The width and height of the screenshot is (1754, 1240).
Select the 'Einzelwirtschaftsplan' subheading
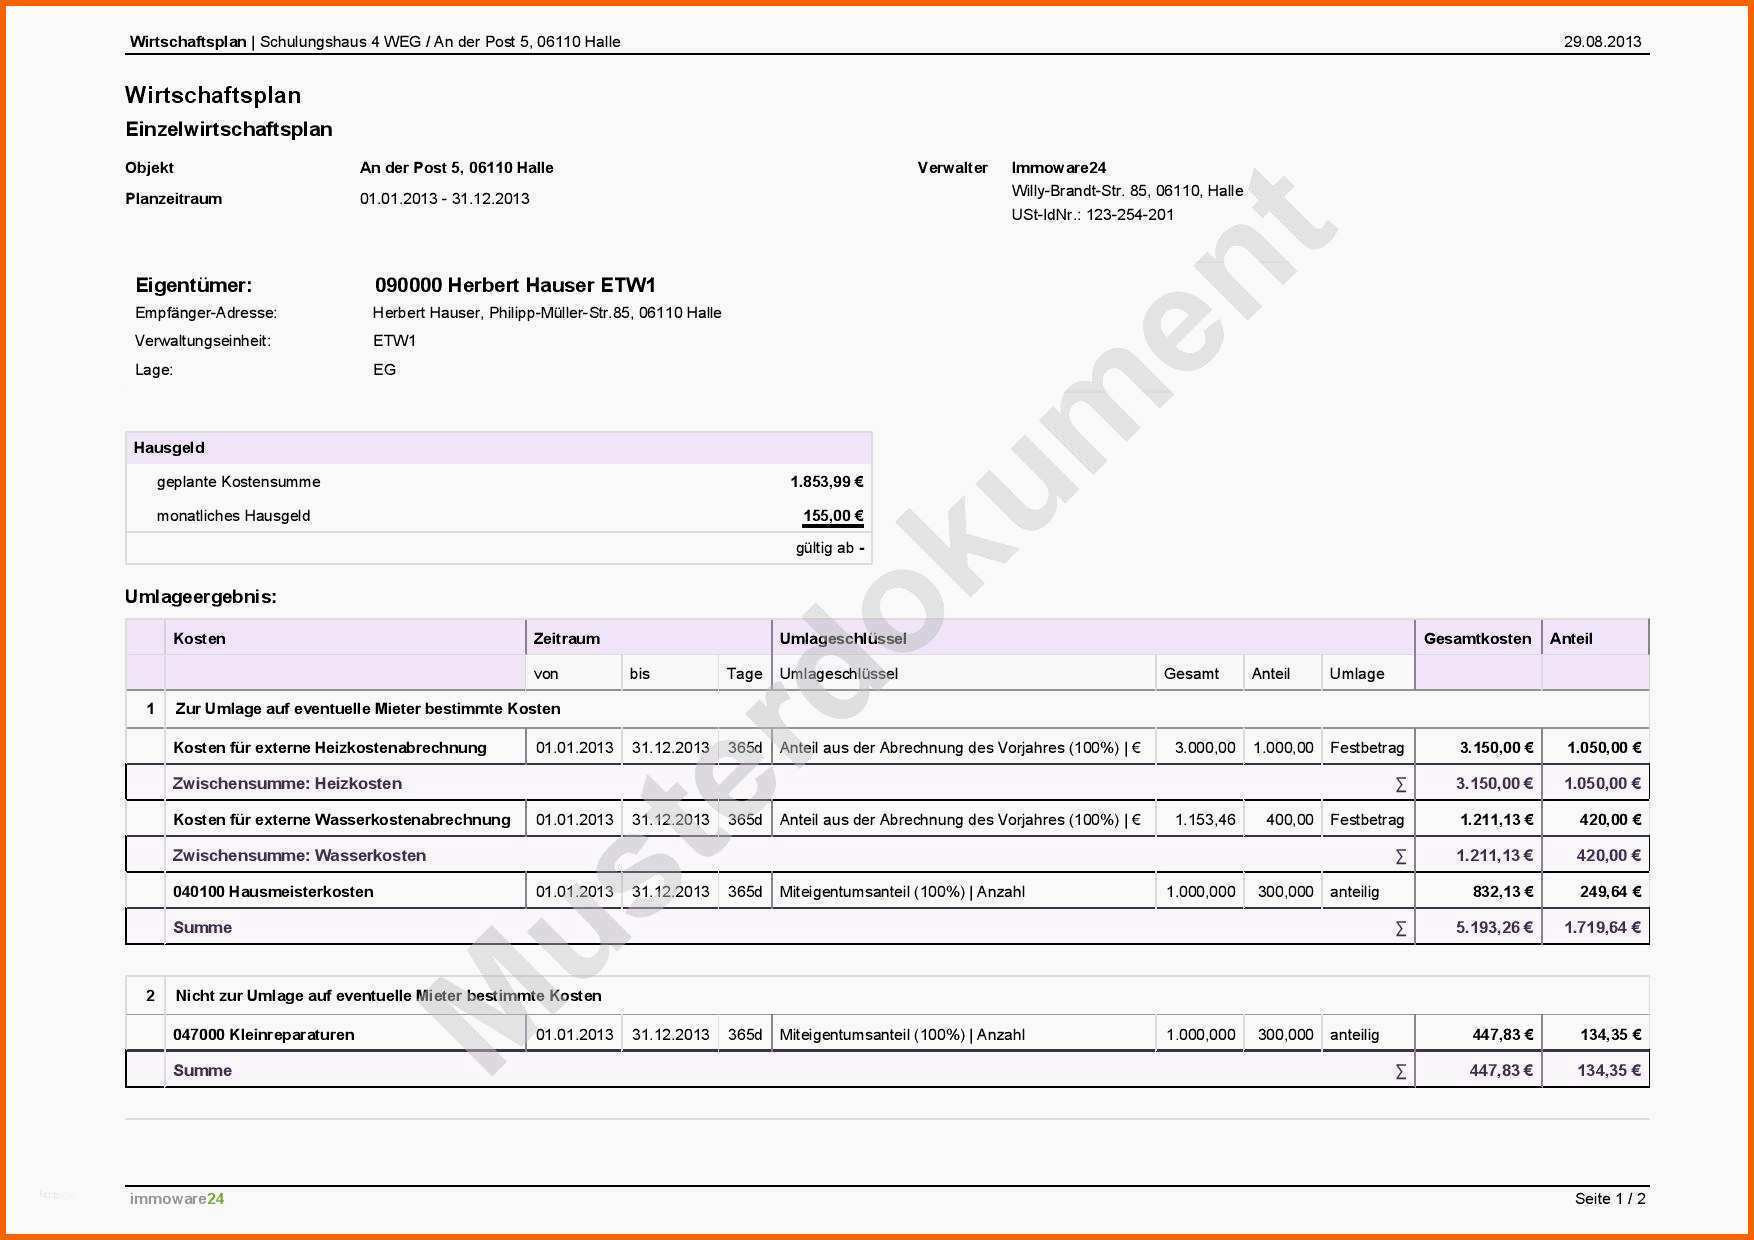pyautogui.click(x=229, y=129)
